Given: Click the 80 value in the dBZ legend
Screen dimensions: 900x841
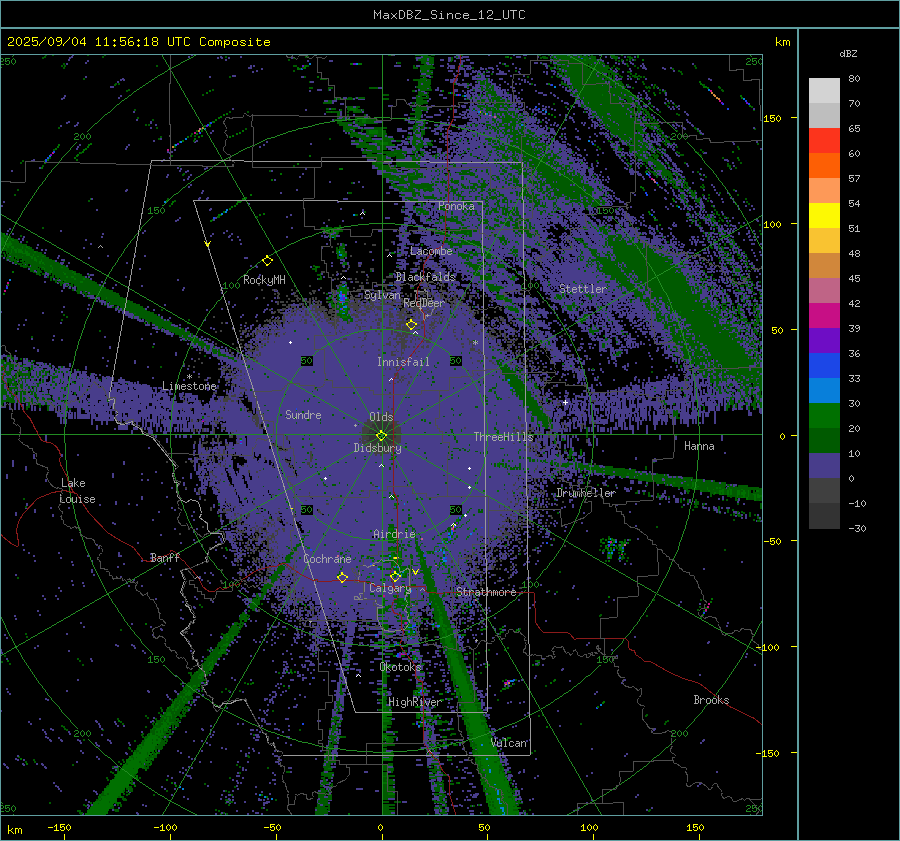Looking at the screenshot, I should coord(854,79).
